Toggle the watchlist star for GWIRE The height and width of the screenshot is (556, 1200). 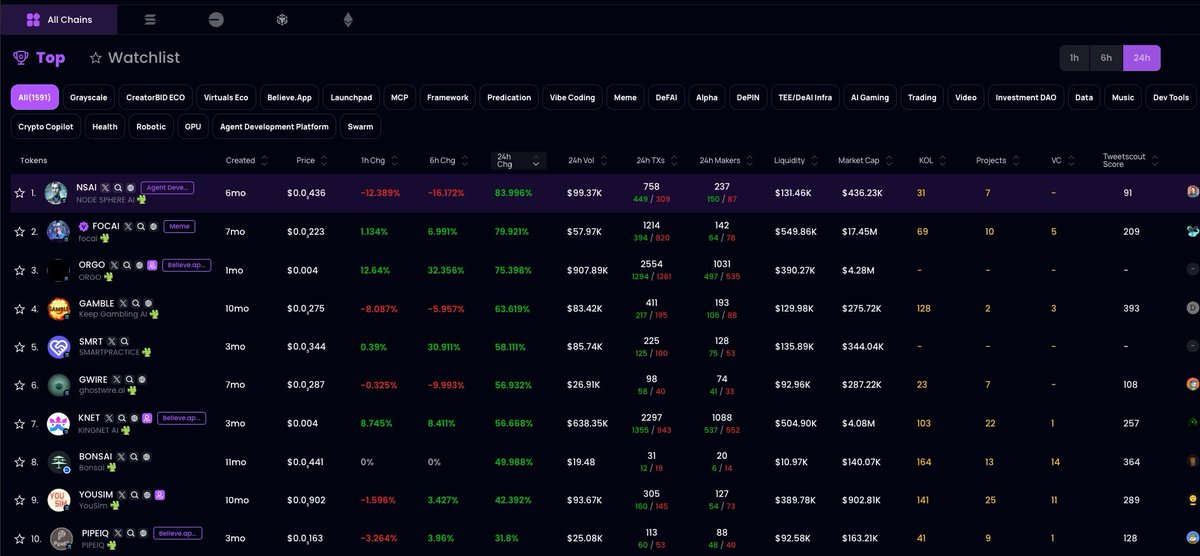coord(19,386)
